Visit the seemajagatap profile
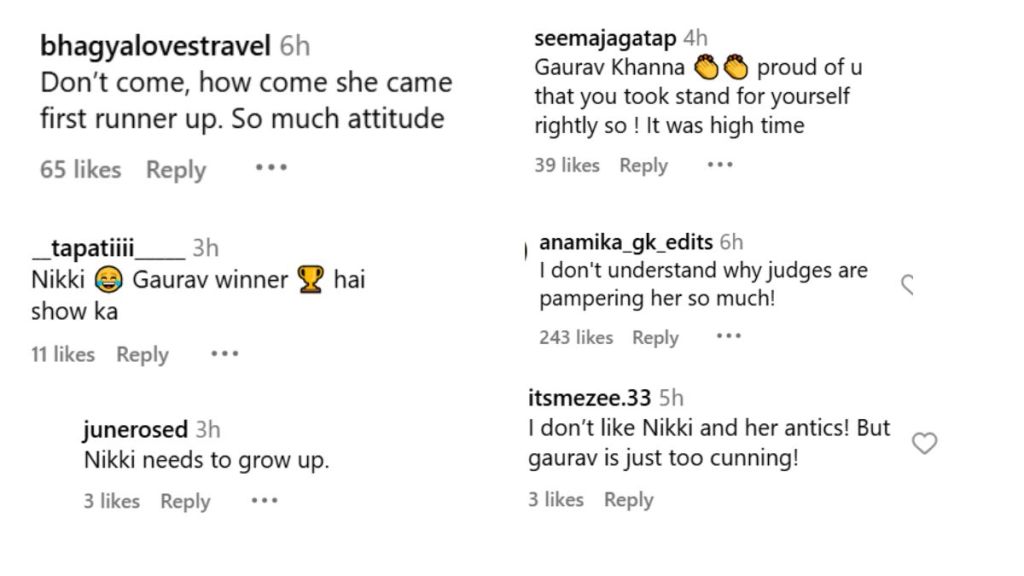This screenshot has width=1024, height=576. click(x=606, y=39)
